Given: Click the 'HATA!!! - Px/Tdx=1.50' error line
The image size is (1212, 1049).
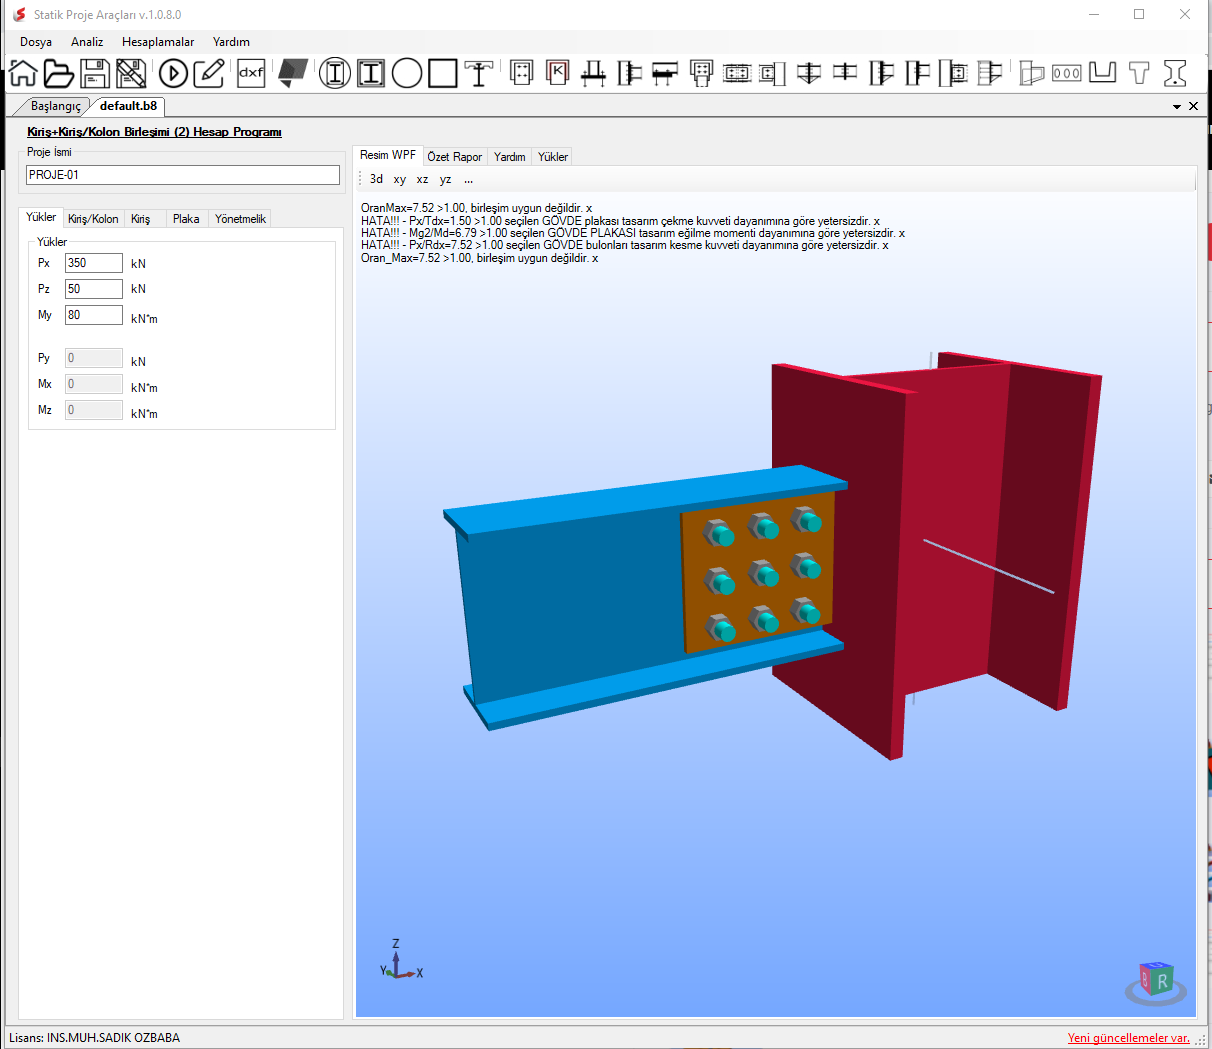Looking at the screenshot, I should [620, 221].
